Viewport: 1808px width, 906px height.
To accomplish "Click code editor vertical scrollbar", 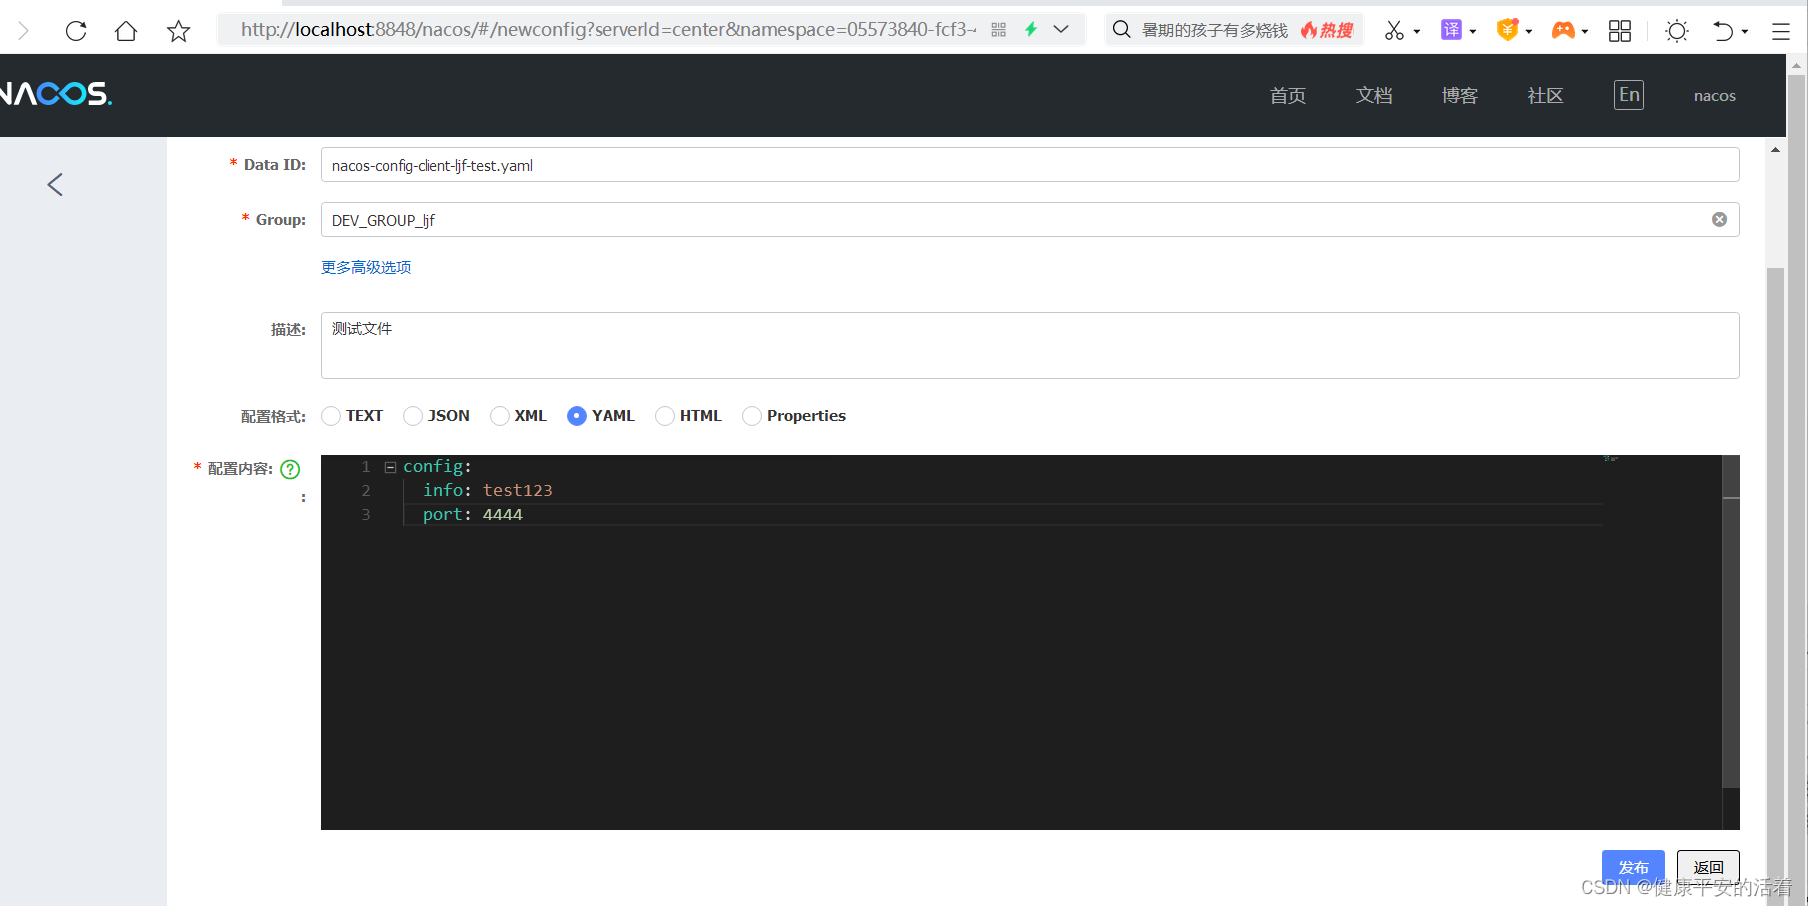I will (x=1731, y=622).
